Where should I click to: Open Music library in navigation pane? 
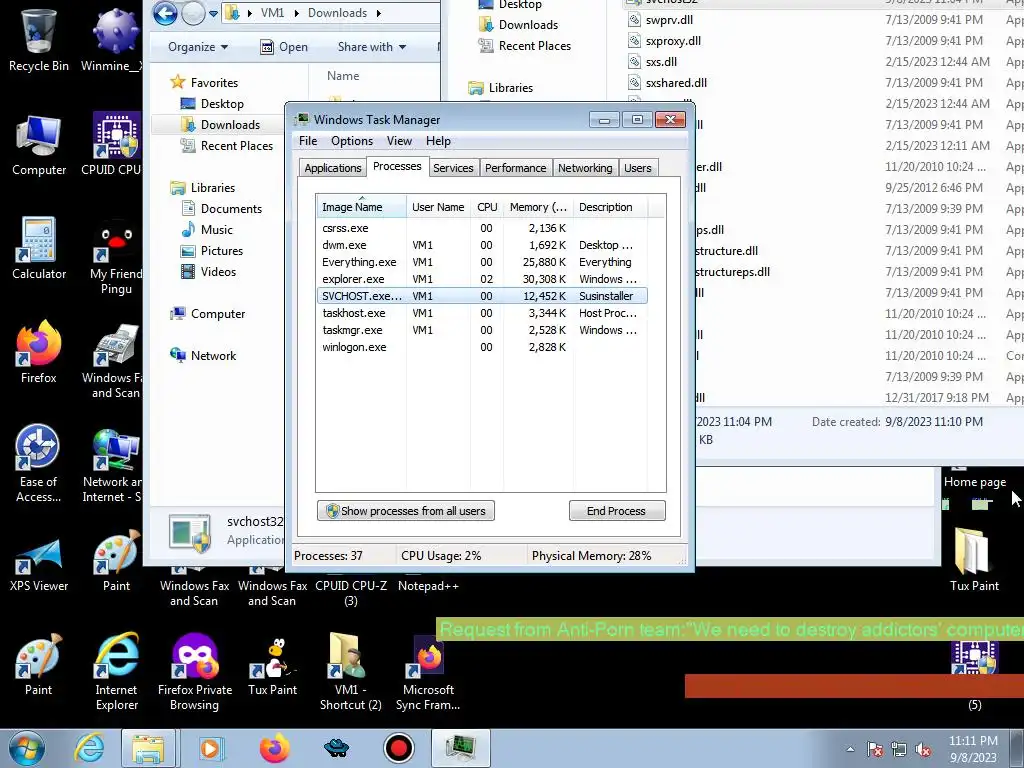207,229
